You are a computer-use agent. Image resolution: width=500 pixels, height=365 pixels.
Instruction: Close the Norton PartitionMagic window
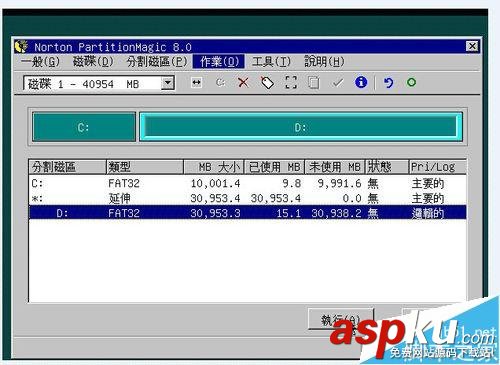(472, 46)
